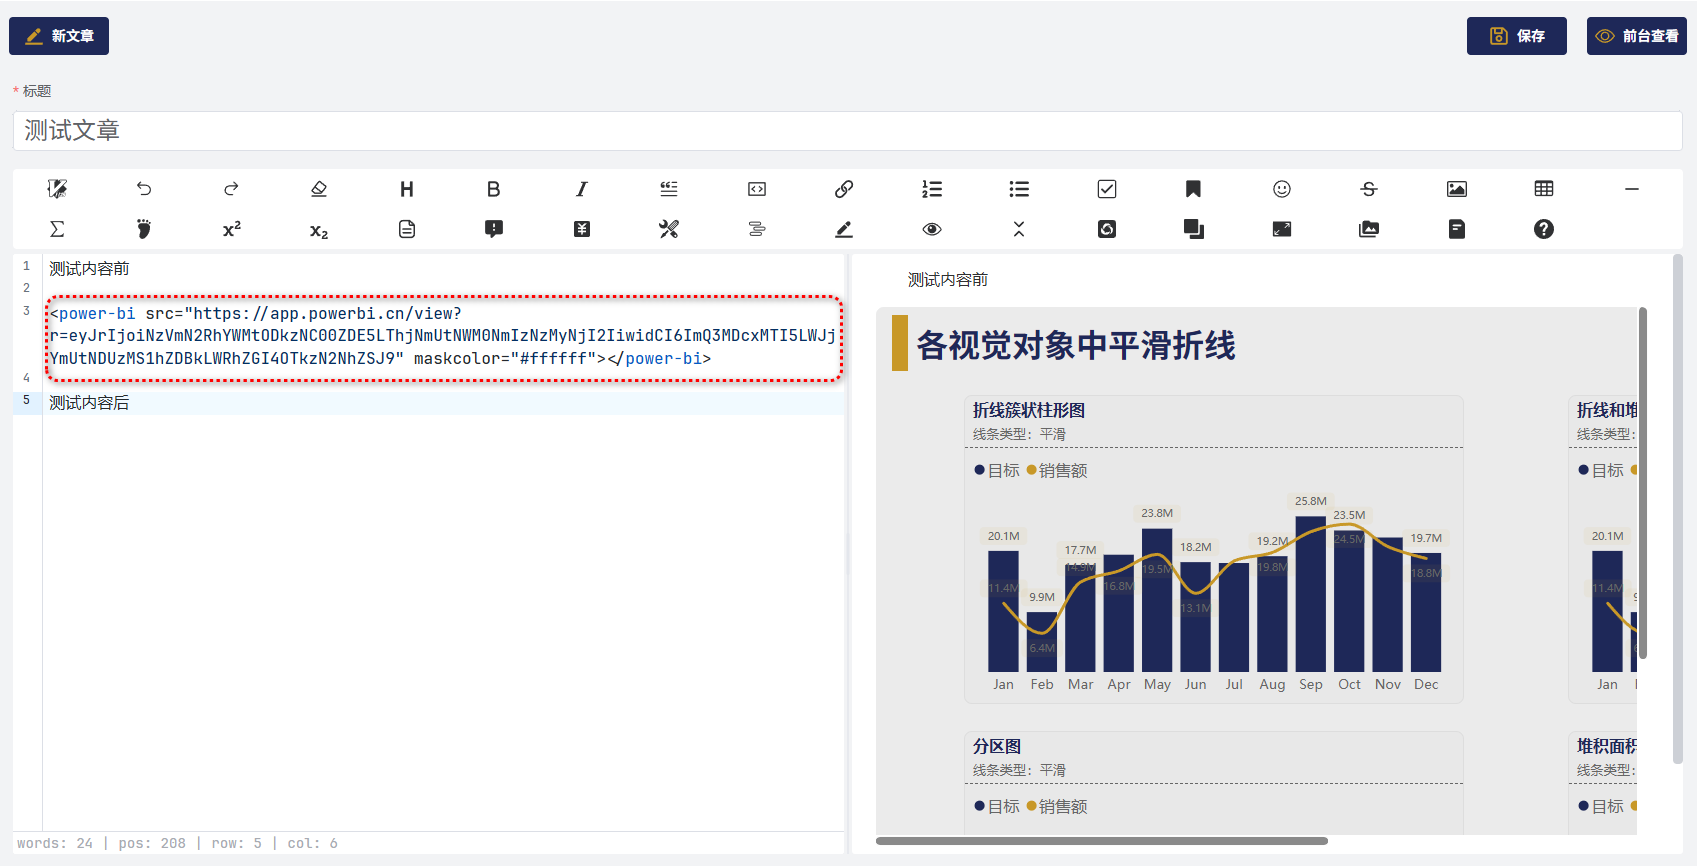Image resolution: width=1697 pixels, height=866 pixels.
Task: Click the black note card icon
Action: pos(1457,229)
